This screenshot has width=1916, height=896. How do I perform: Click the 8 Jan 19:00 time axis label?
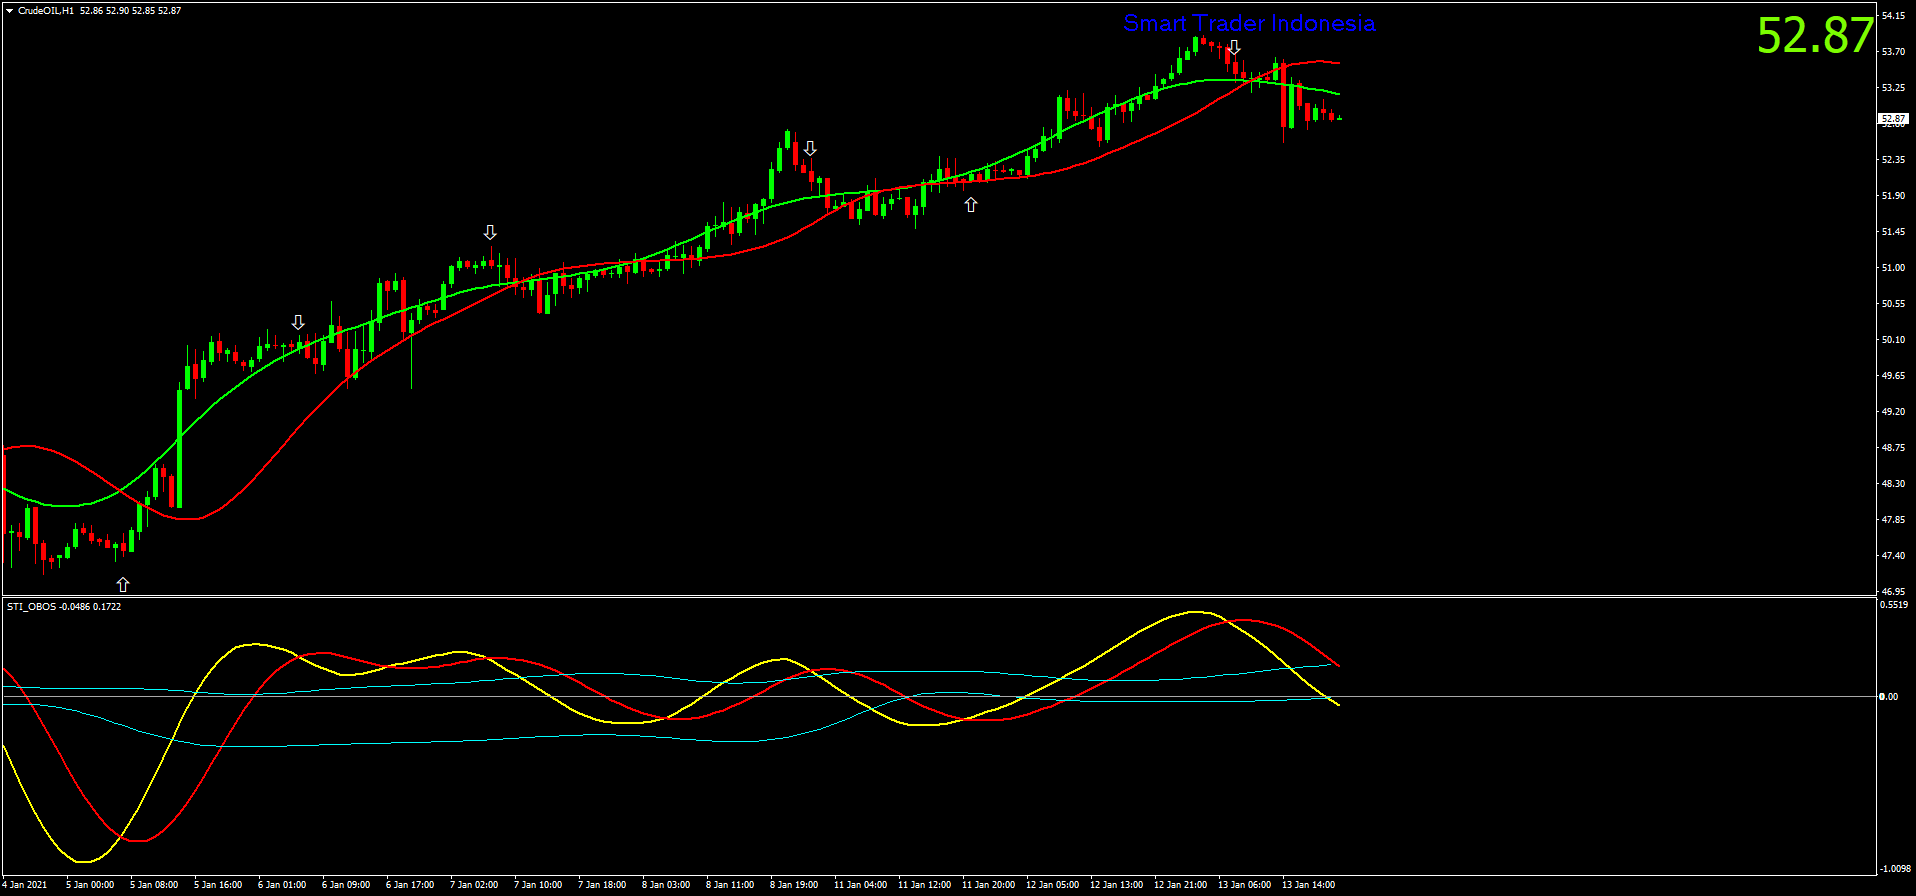tap(794, 885)
